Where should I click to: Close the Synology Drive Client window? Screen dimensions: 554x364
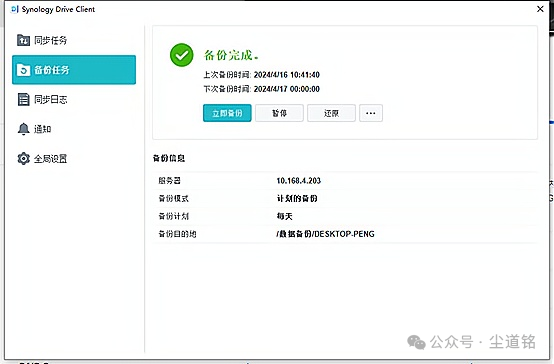tap(540, 9)
